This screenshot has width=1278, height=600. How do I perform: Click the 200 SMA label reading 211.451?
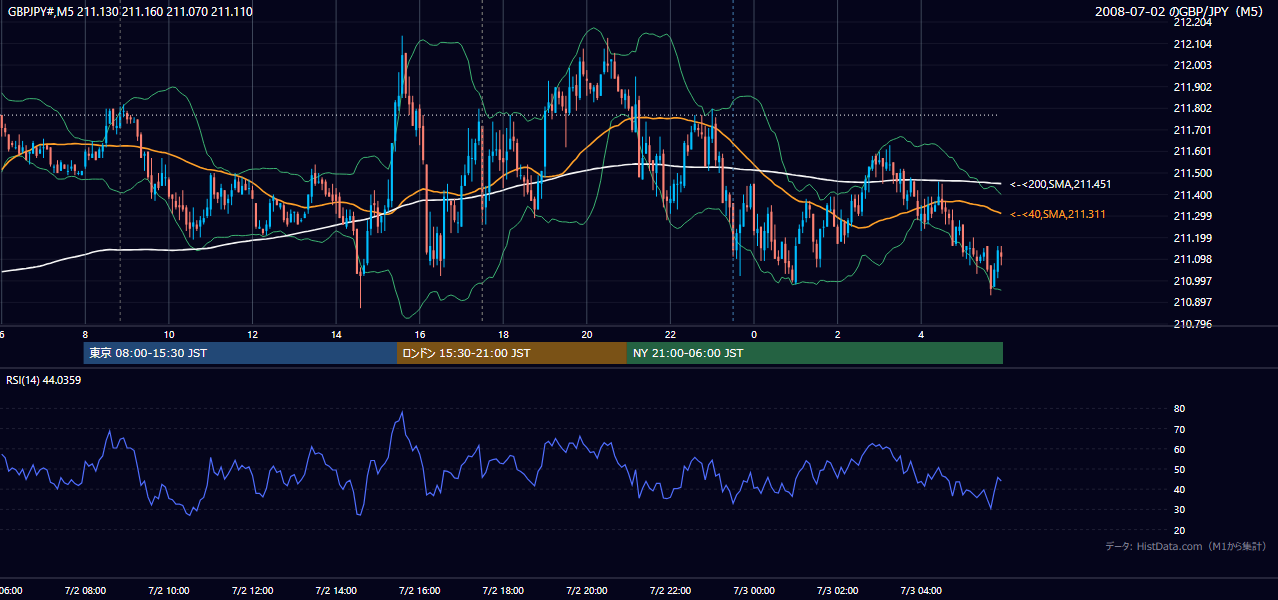click(x=1060, y=184)
